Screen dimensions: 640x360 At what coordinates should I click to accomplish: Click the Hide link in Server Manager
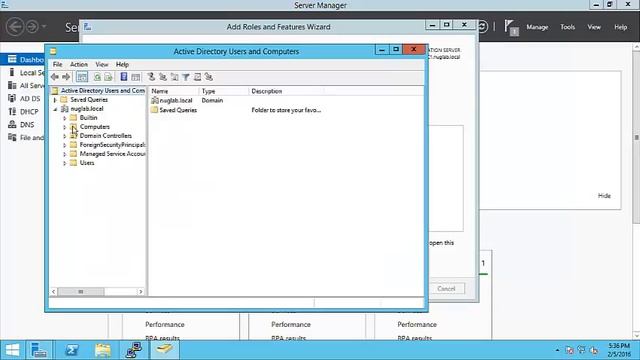coord(604,196)
